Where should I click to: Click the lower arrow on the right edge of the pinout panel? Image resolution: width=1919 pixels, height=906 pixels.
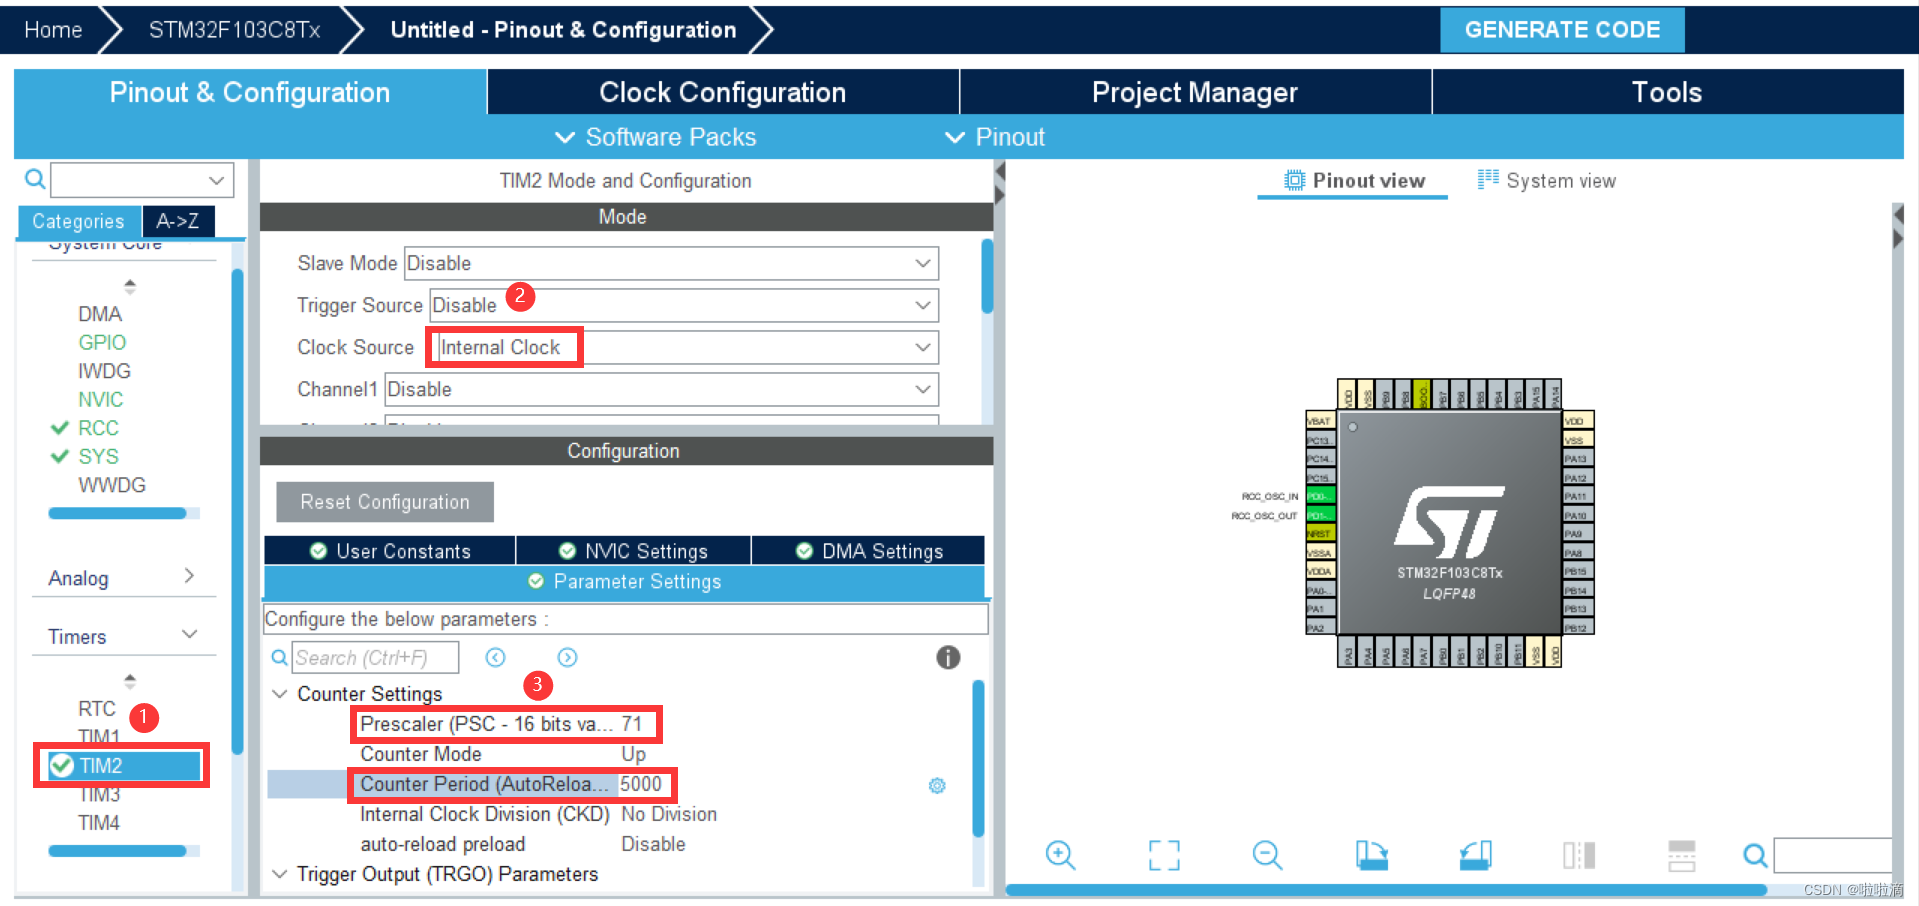[1898, 239]
